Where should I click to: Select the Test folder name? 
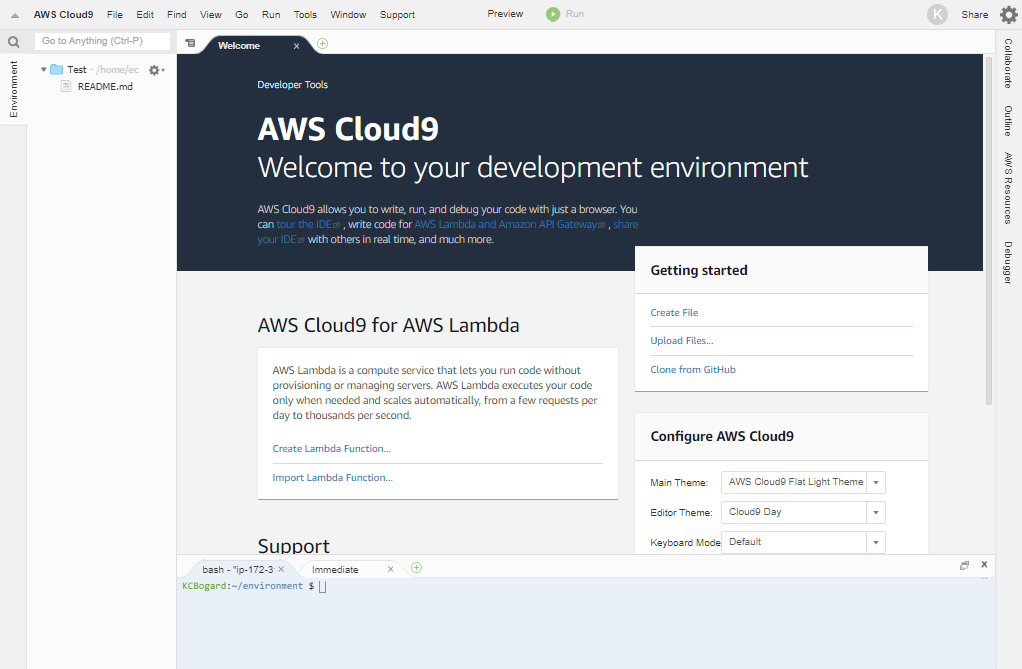coord(77,69)
